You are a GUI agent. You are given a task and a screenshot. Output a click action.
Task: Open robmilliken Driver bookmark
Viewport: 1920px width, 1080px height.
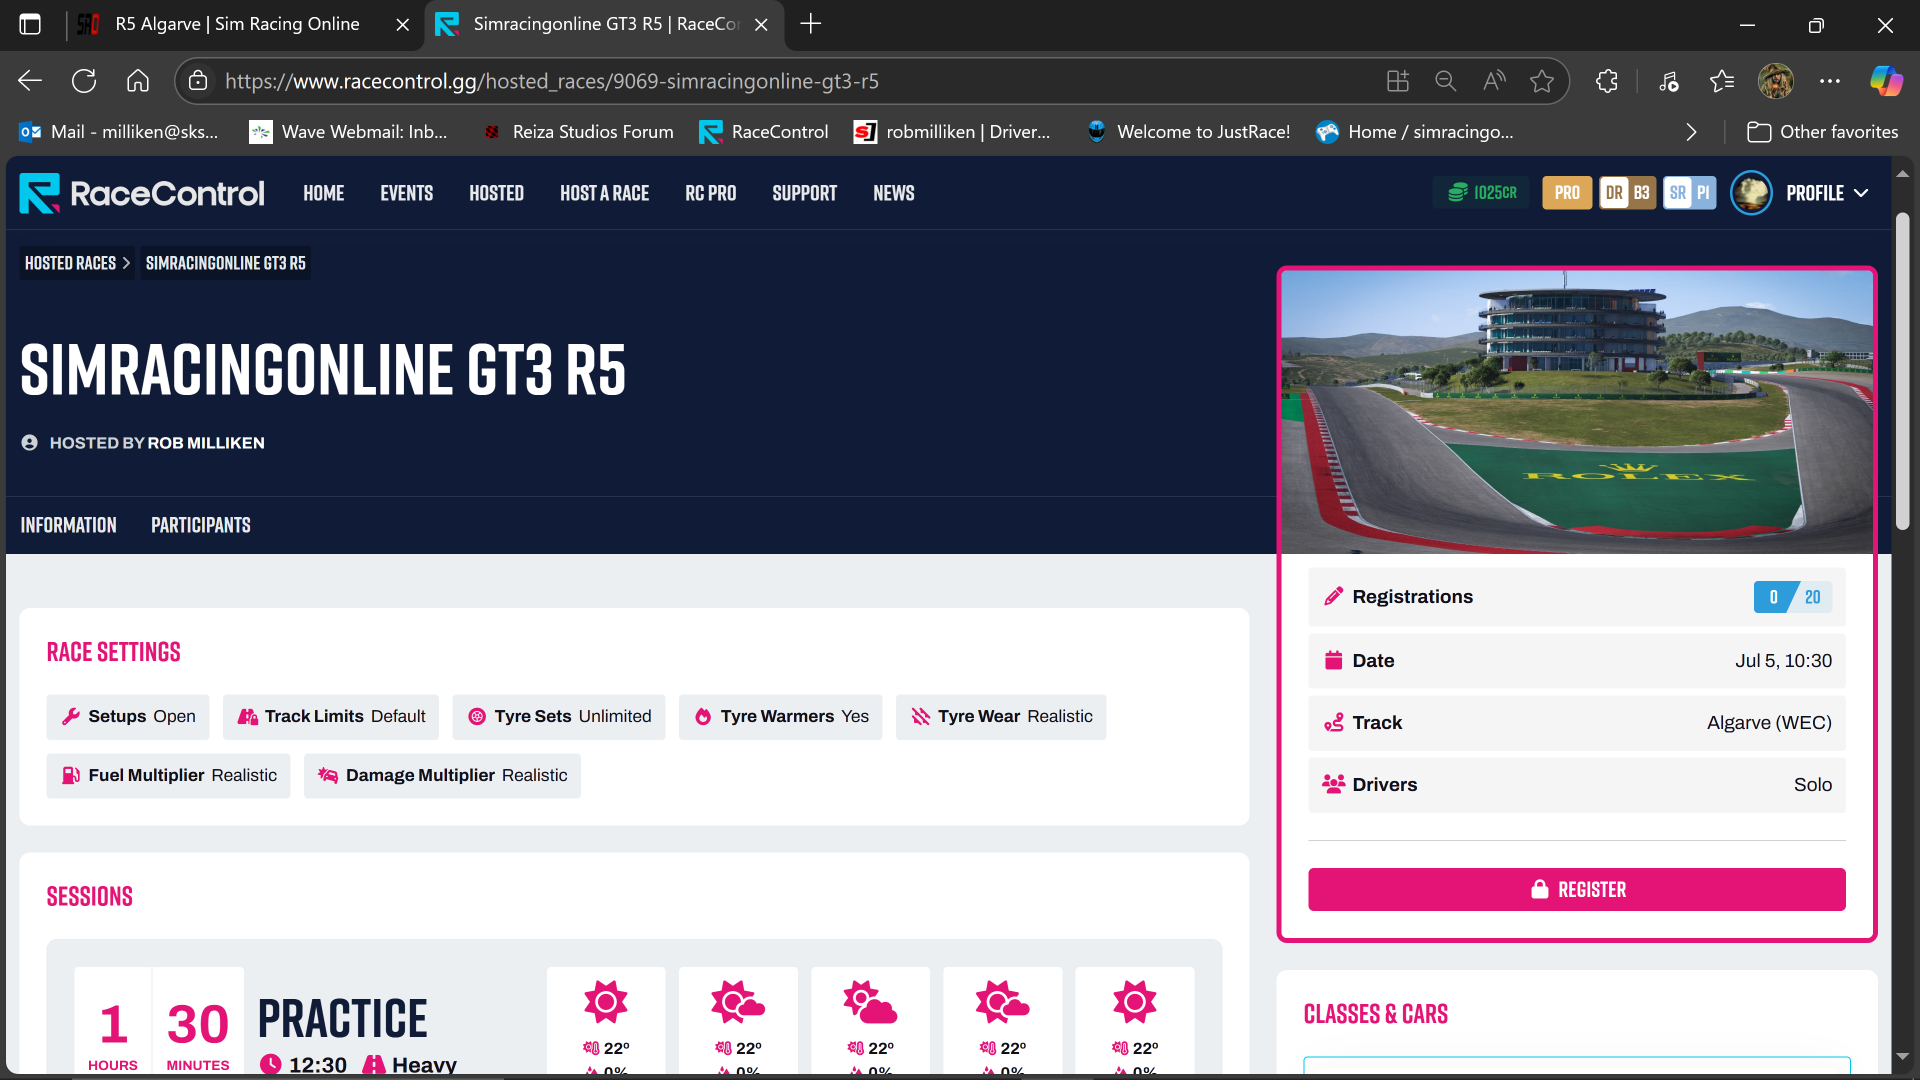(x=952, y=132)
